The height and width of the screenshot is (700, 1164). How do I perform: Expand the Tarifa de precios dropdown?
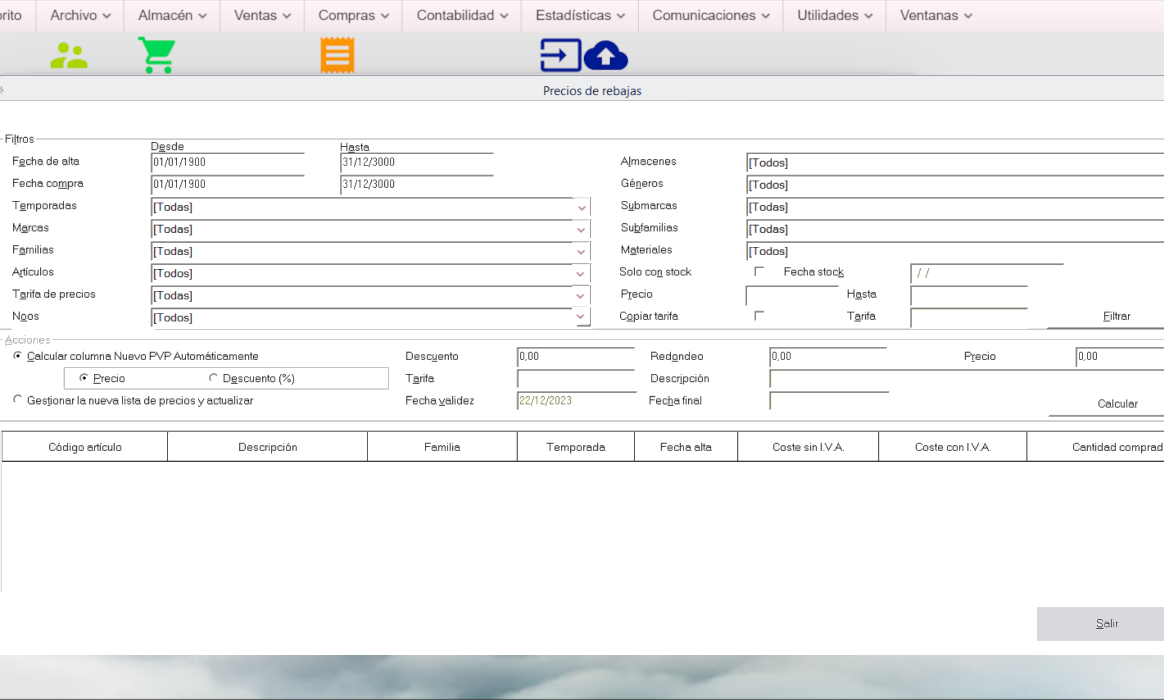coord(582,295)
